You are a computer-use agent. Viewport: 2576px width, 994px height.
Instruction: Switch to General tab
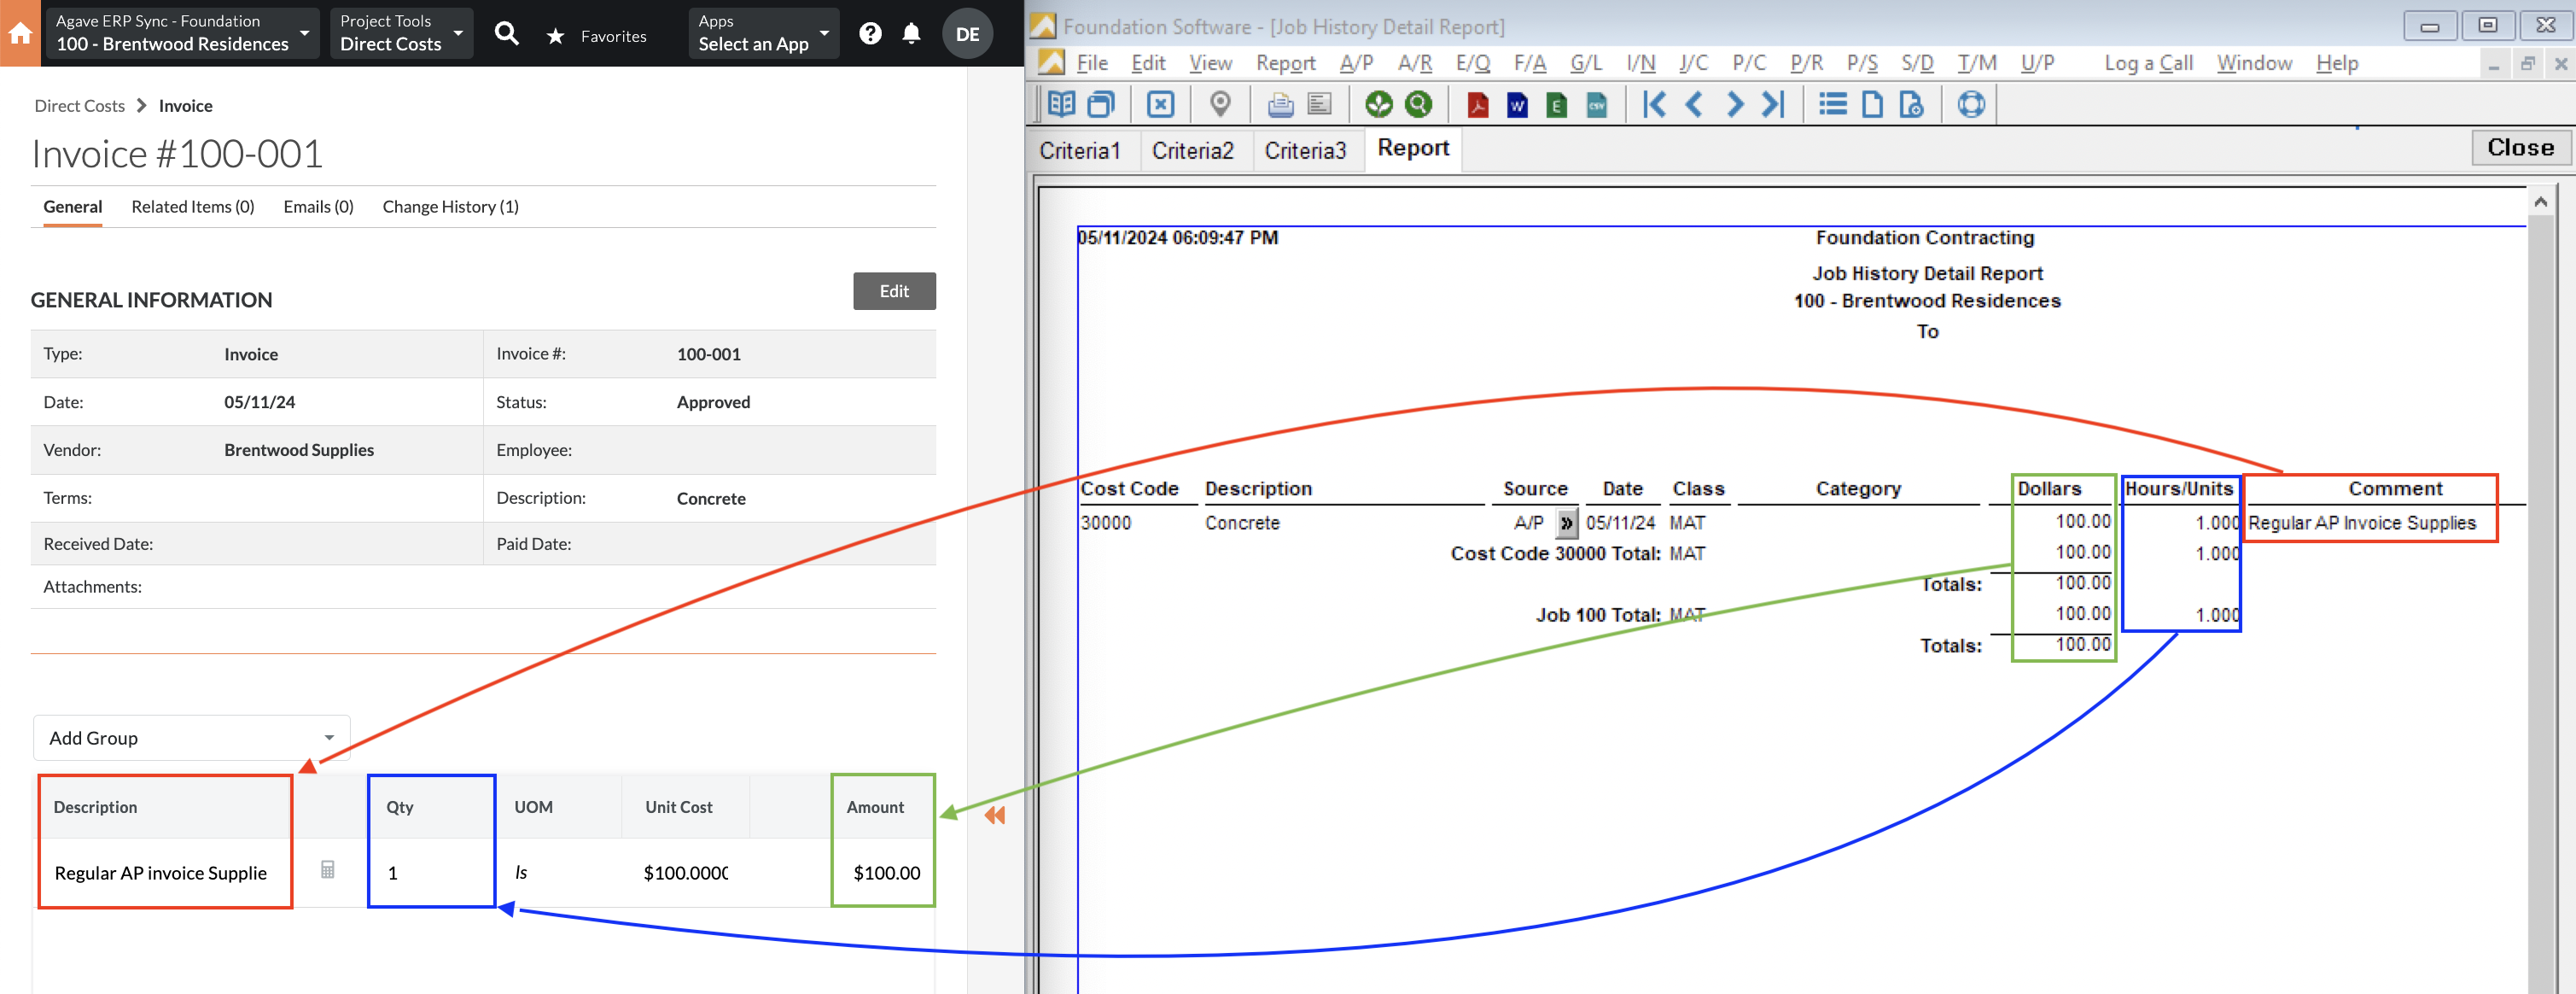(x=72, y=207)
